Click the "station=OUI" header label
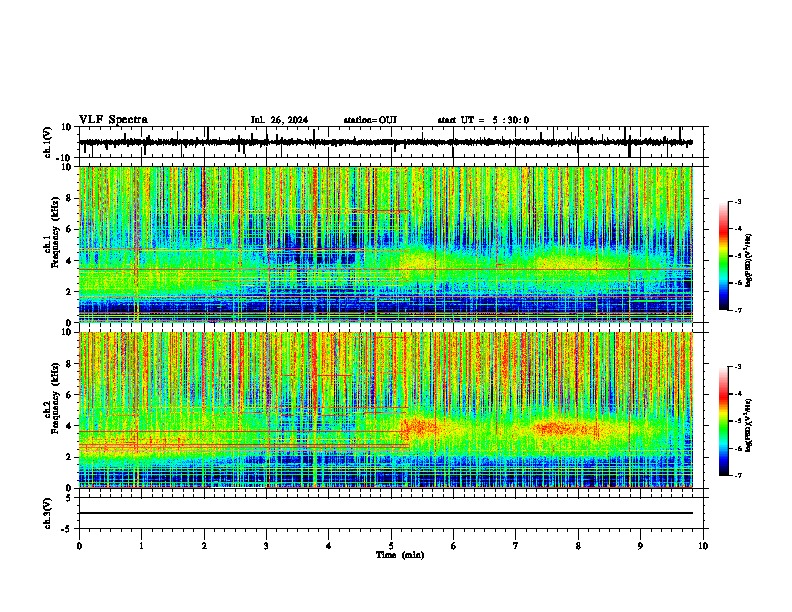Viewport: 792px width, 612px height. click(370, 120)
